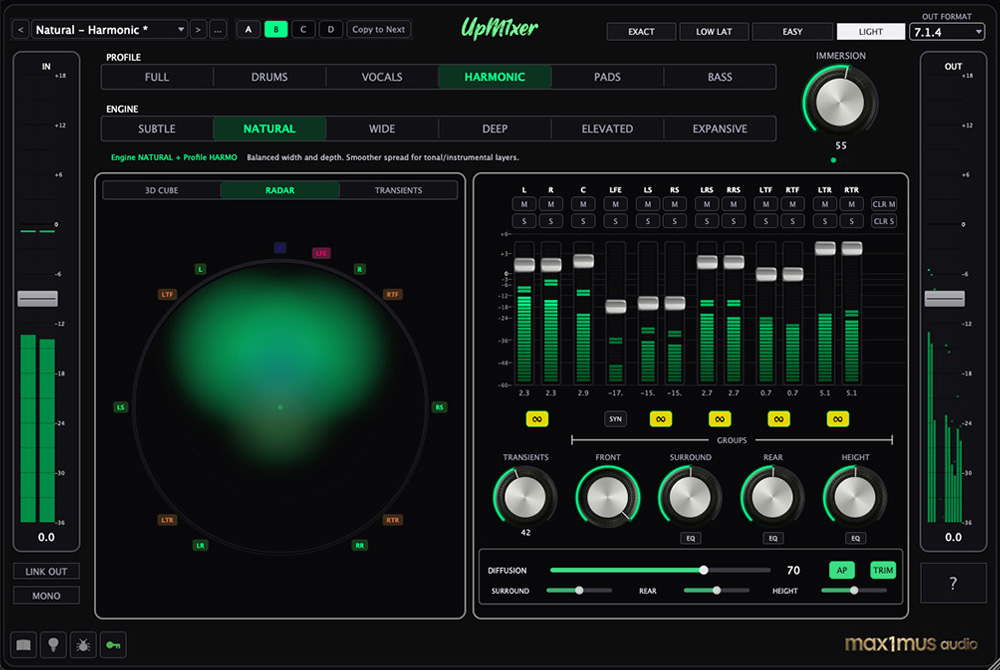Screen dimensions: 1000x670
Task: Mute the LFE channel
Action: (615, 204)
